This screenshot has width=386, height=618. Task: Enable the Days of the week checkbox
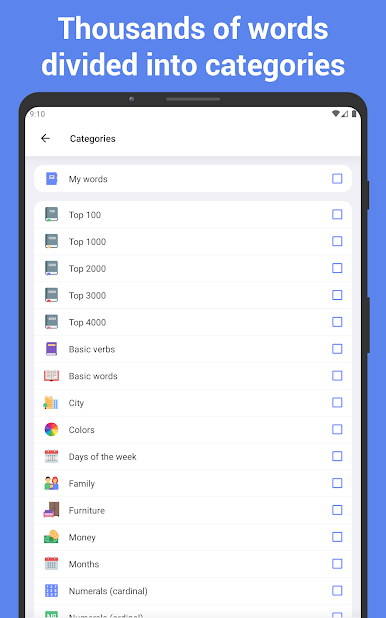point(337,456)
